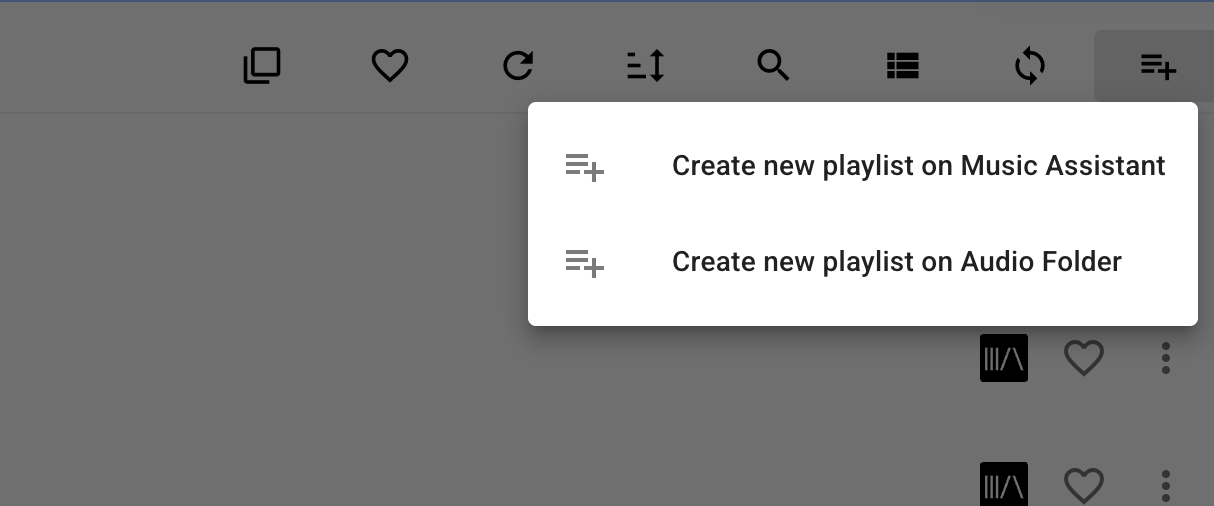Toggle list view layout icon
The width and height of the screenshot is (1214, 506).
902,66
